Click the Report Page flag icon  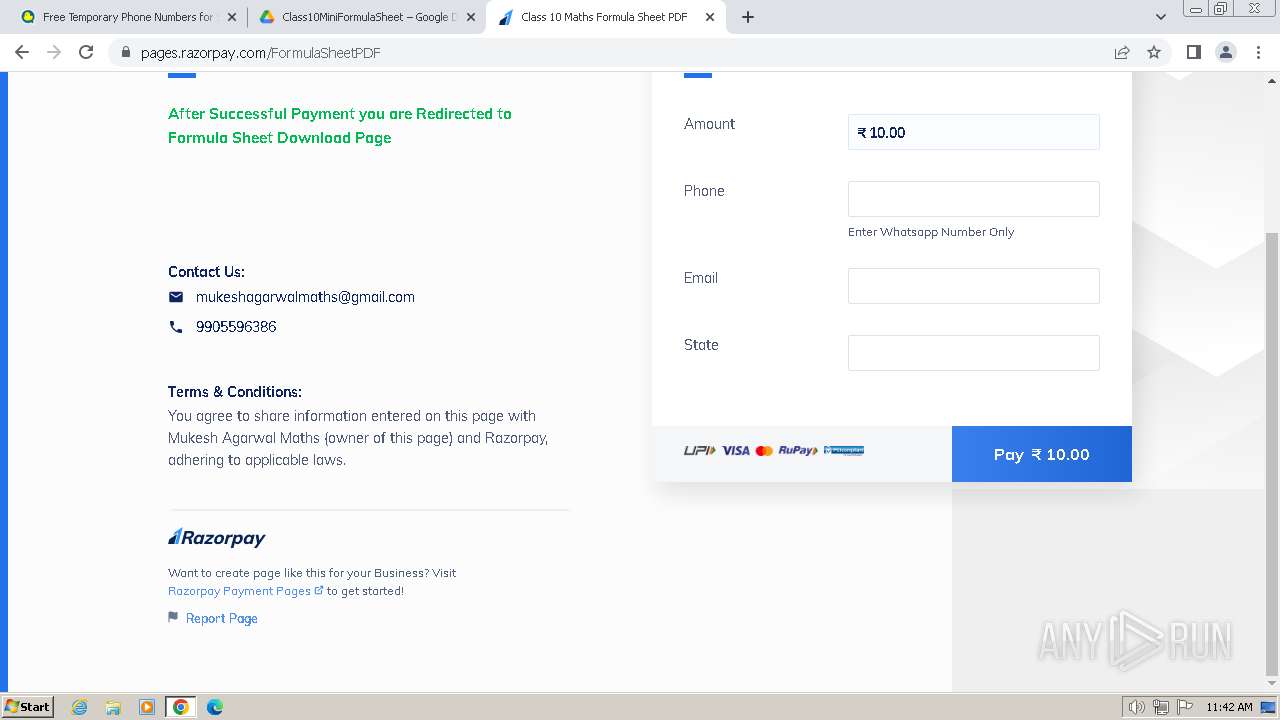click(173, 618)
